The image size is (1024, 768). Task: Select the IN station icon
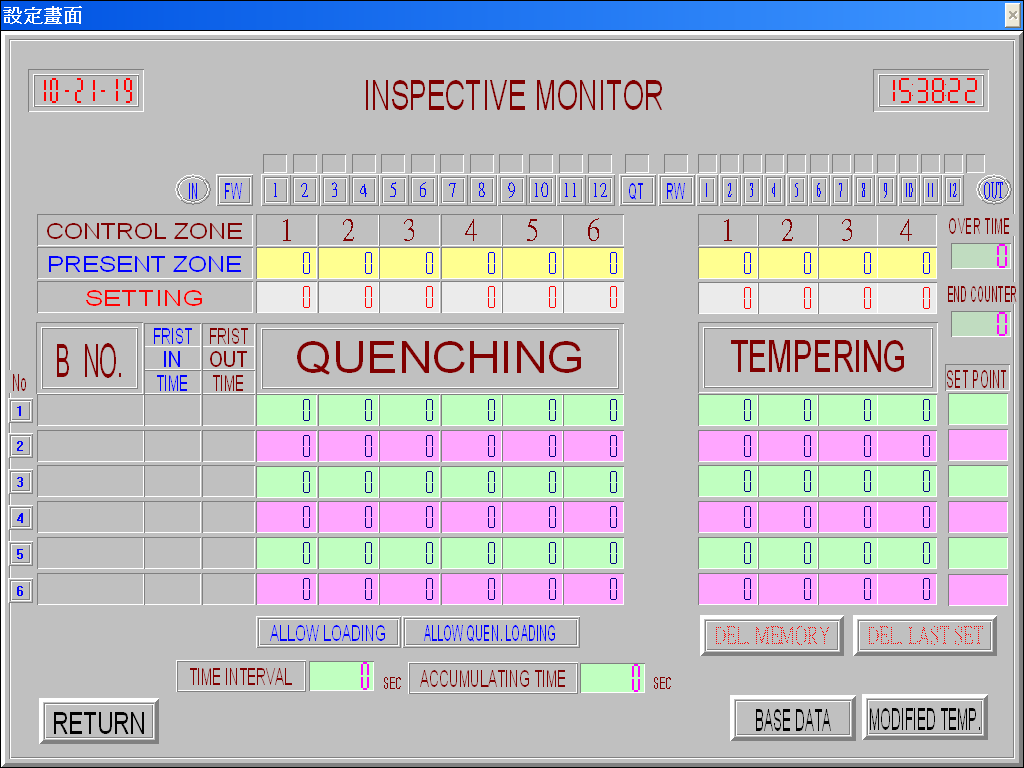coord(192,190)
